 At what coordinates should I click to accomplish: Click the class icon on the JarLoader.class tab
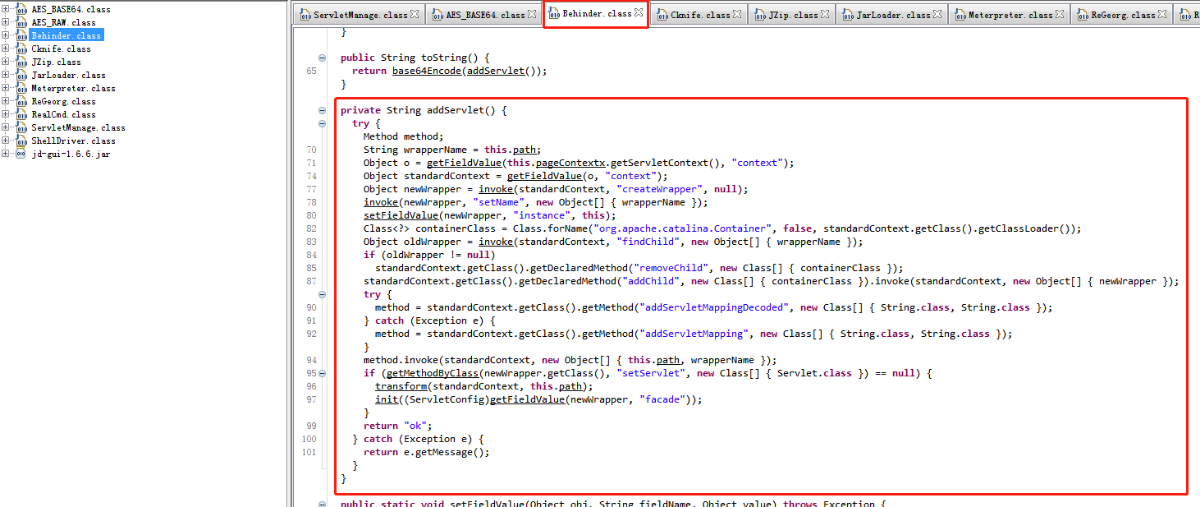[x=849, y=15]
